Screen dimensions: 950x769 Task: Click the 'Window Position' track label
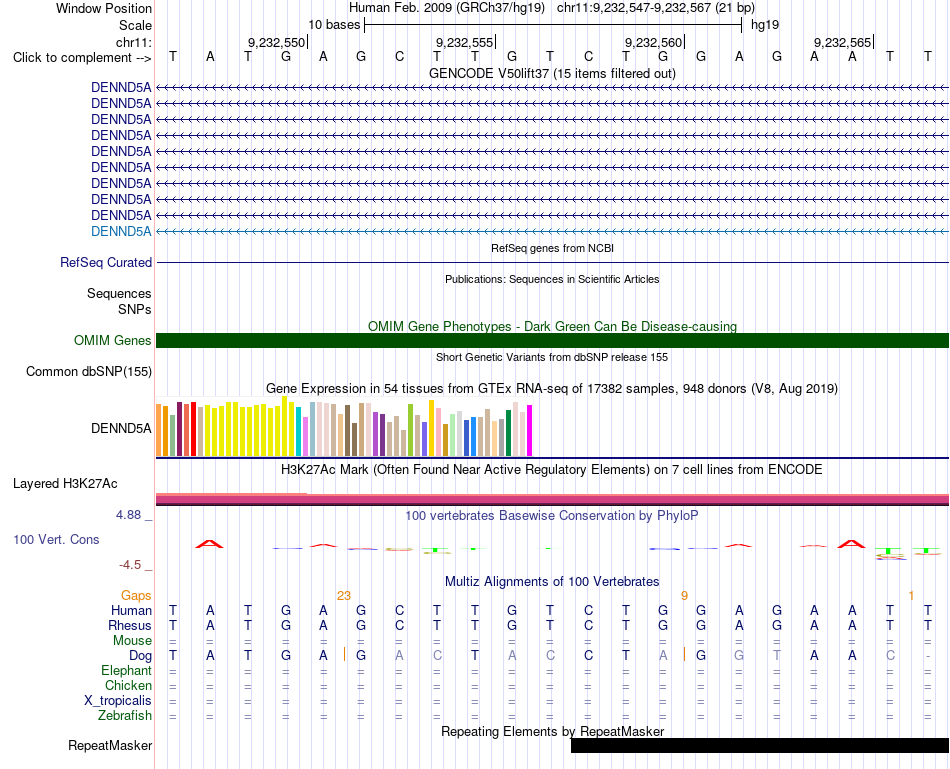coord(104,8)
